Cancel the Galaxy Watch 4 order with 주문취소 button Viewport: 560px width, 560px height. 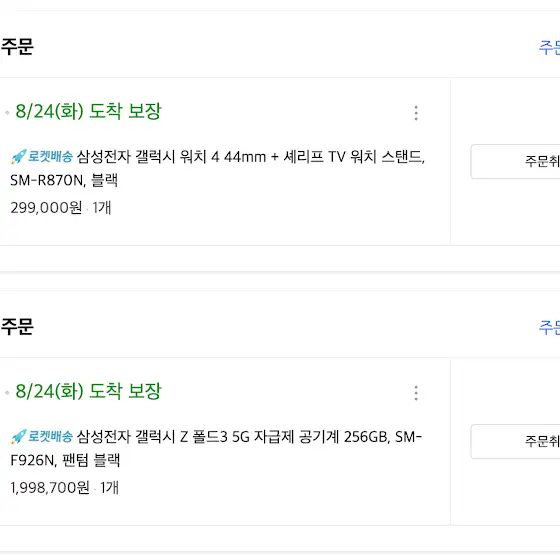(x=515, y=161)
